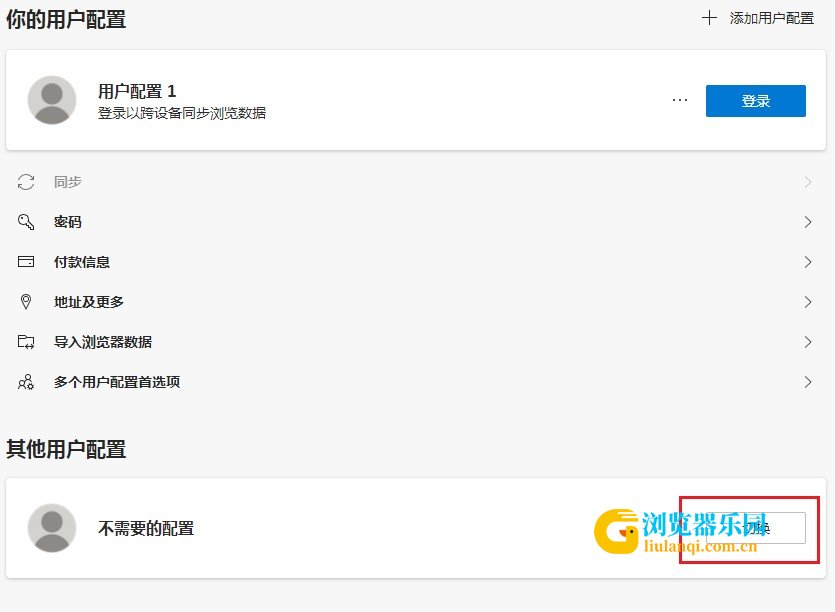Viewport: 835px width, 612px height.
Task: Click the 用户配置 1 profile name
Action: click(x=137, y=91)
